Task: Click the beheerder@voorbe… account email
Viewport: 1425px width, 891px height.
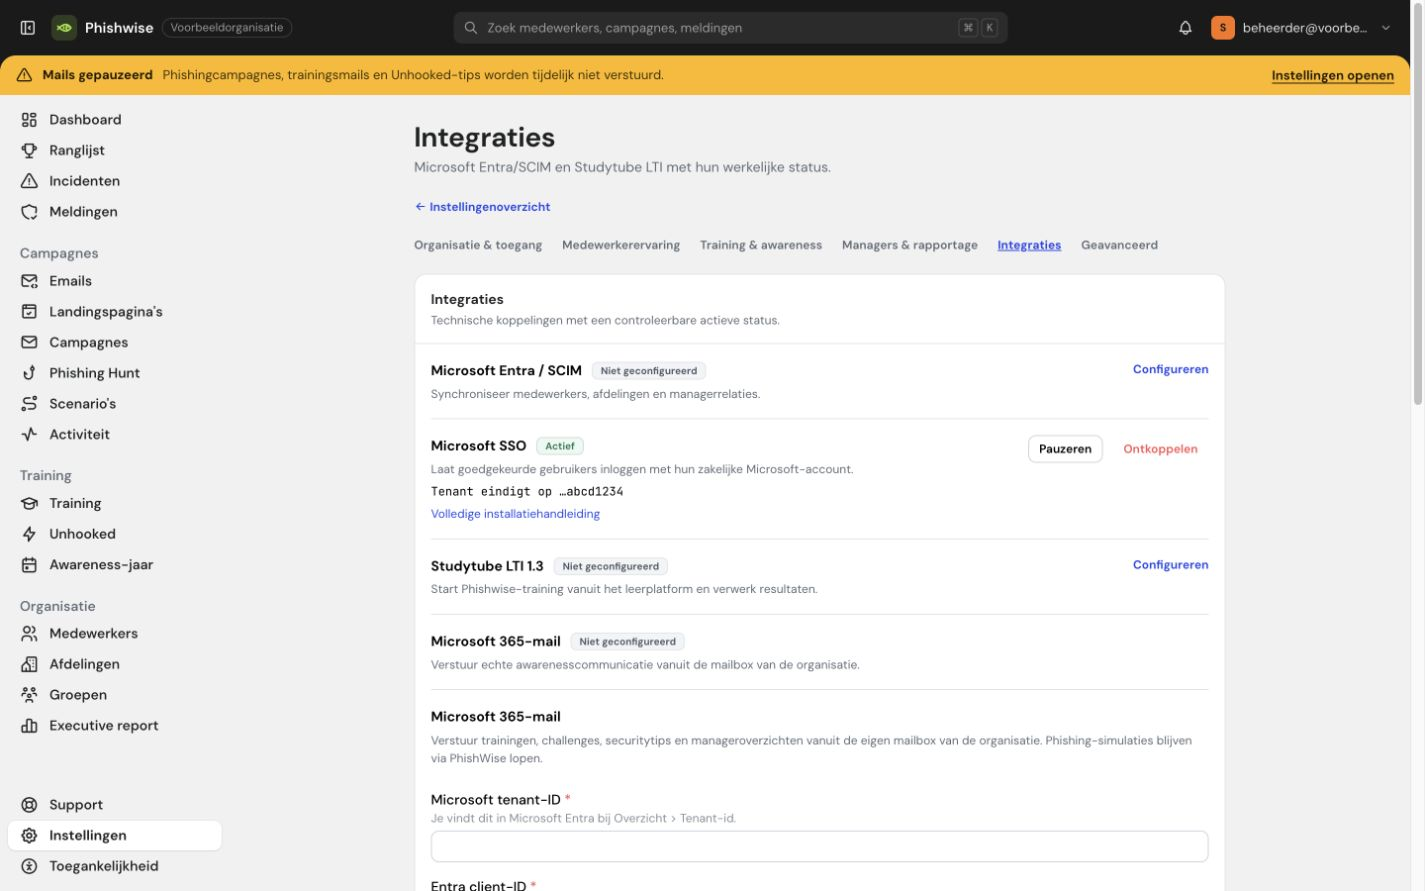Action: 1304,28
